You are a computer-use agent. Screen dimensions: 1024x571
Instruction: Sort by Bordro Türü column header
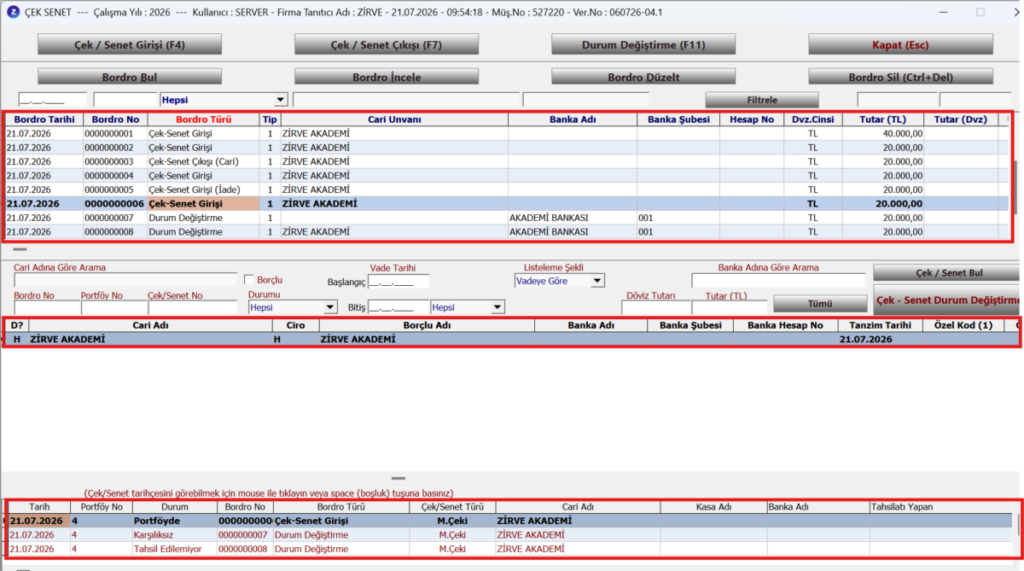204,120
